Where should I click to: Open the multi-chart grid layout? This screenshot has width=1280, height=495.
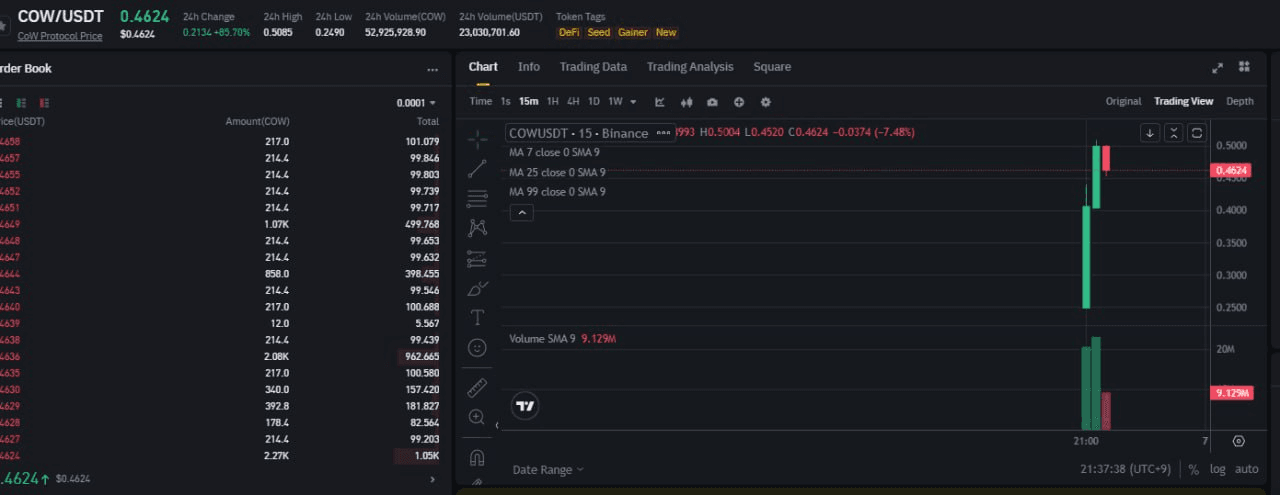[x=1244, y=67]
